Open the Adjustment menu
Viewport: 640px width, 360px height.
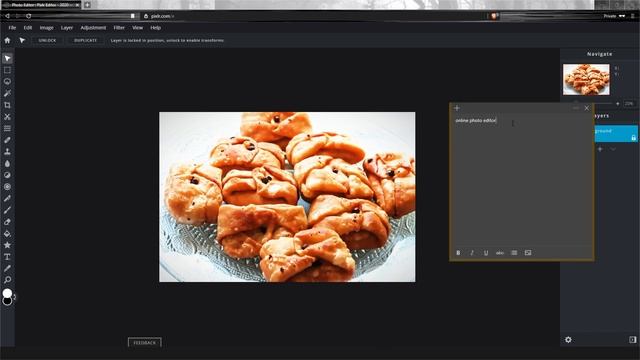tap(93, 28)
